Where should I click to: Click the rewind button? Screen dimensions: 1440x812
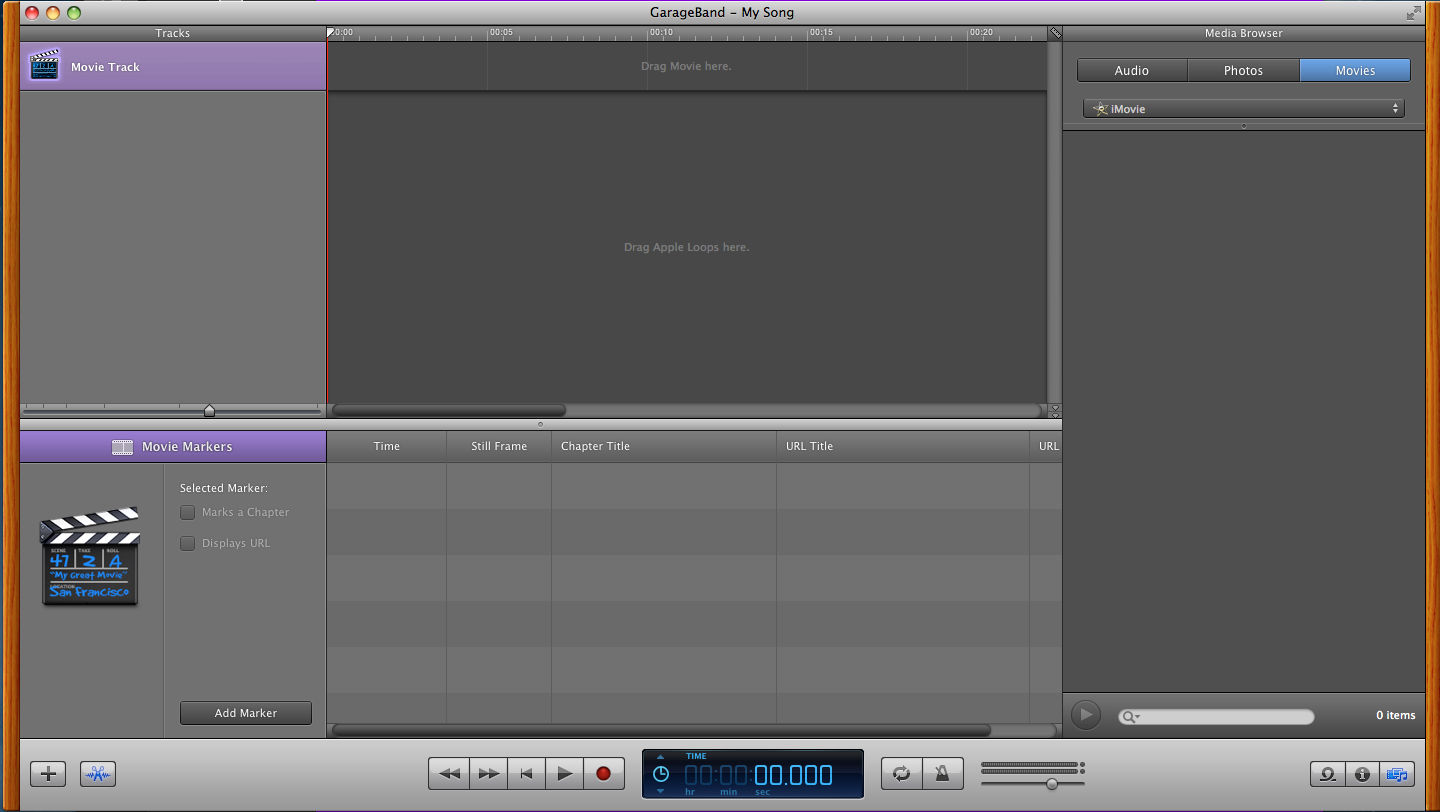[449, 773]
